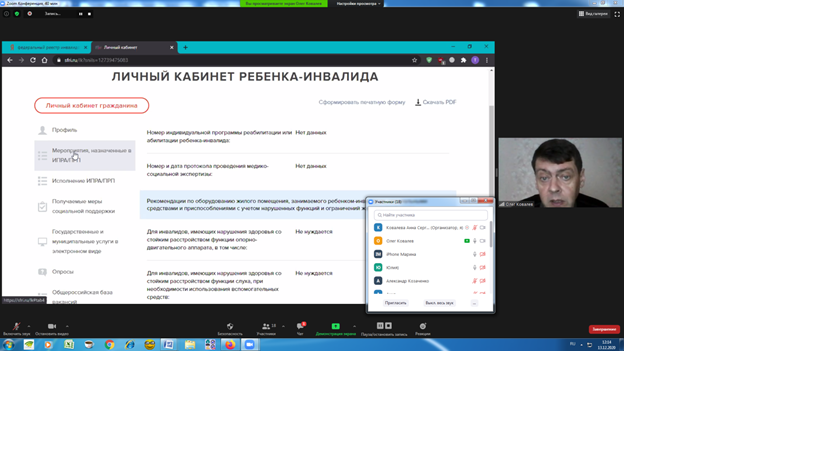Click the browser reload page icon
Viewport: 819px width, 460px height.
33,60
